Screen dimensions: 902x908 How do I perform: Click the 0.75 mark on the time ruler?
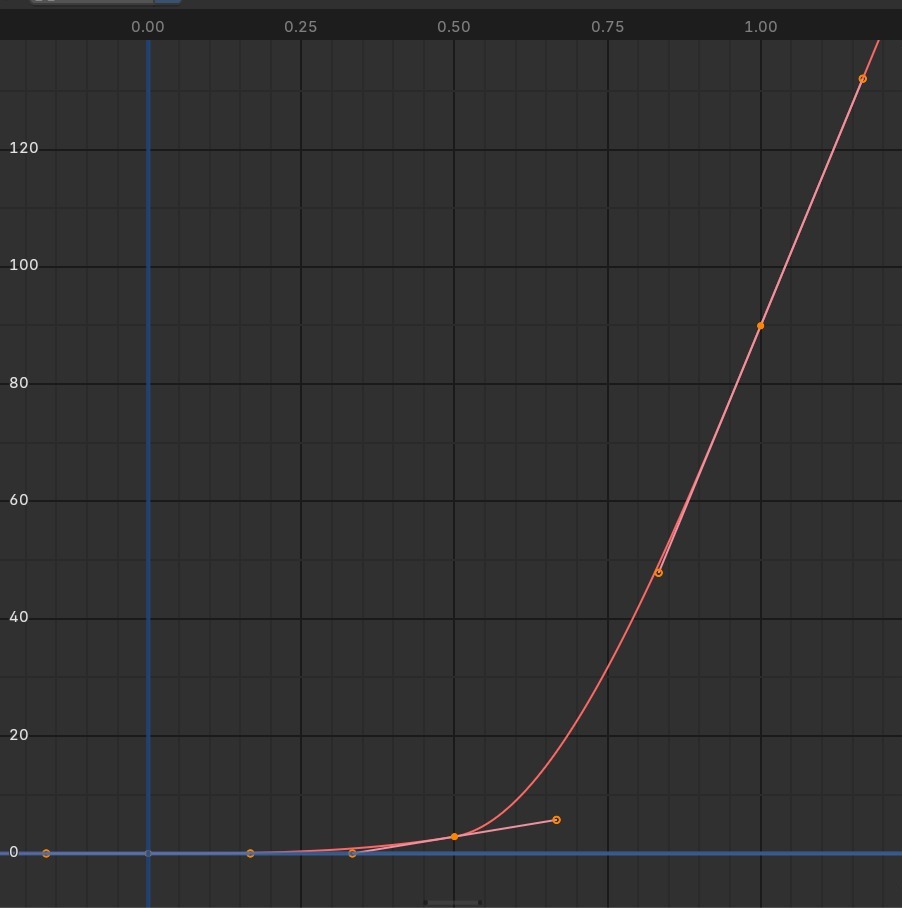tap(607, 27)
